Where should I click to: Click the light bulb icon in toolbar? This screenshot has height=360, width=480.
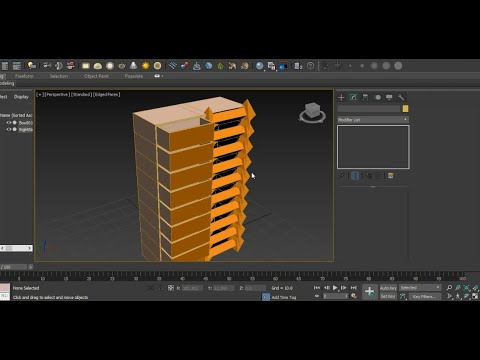[x=32, y=66]
